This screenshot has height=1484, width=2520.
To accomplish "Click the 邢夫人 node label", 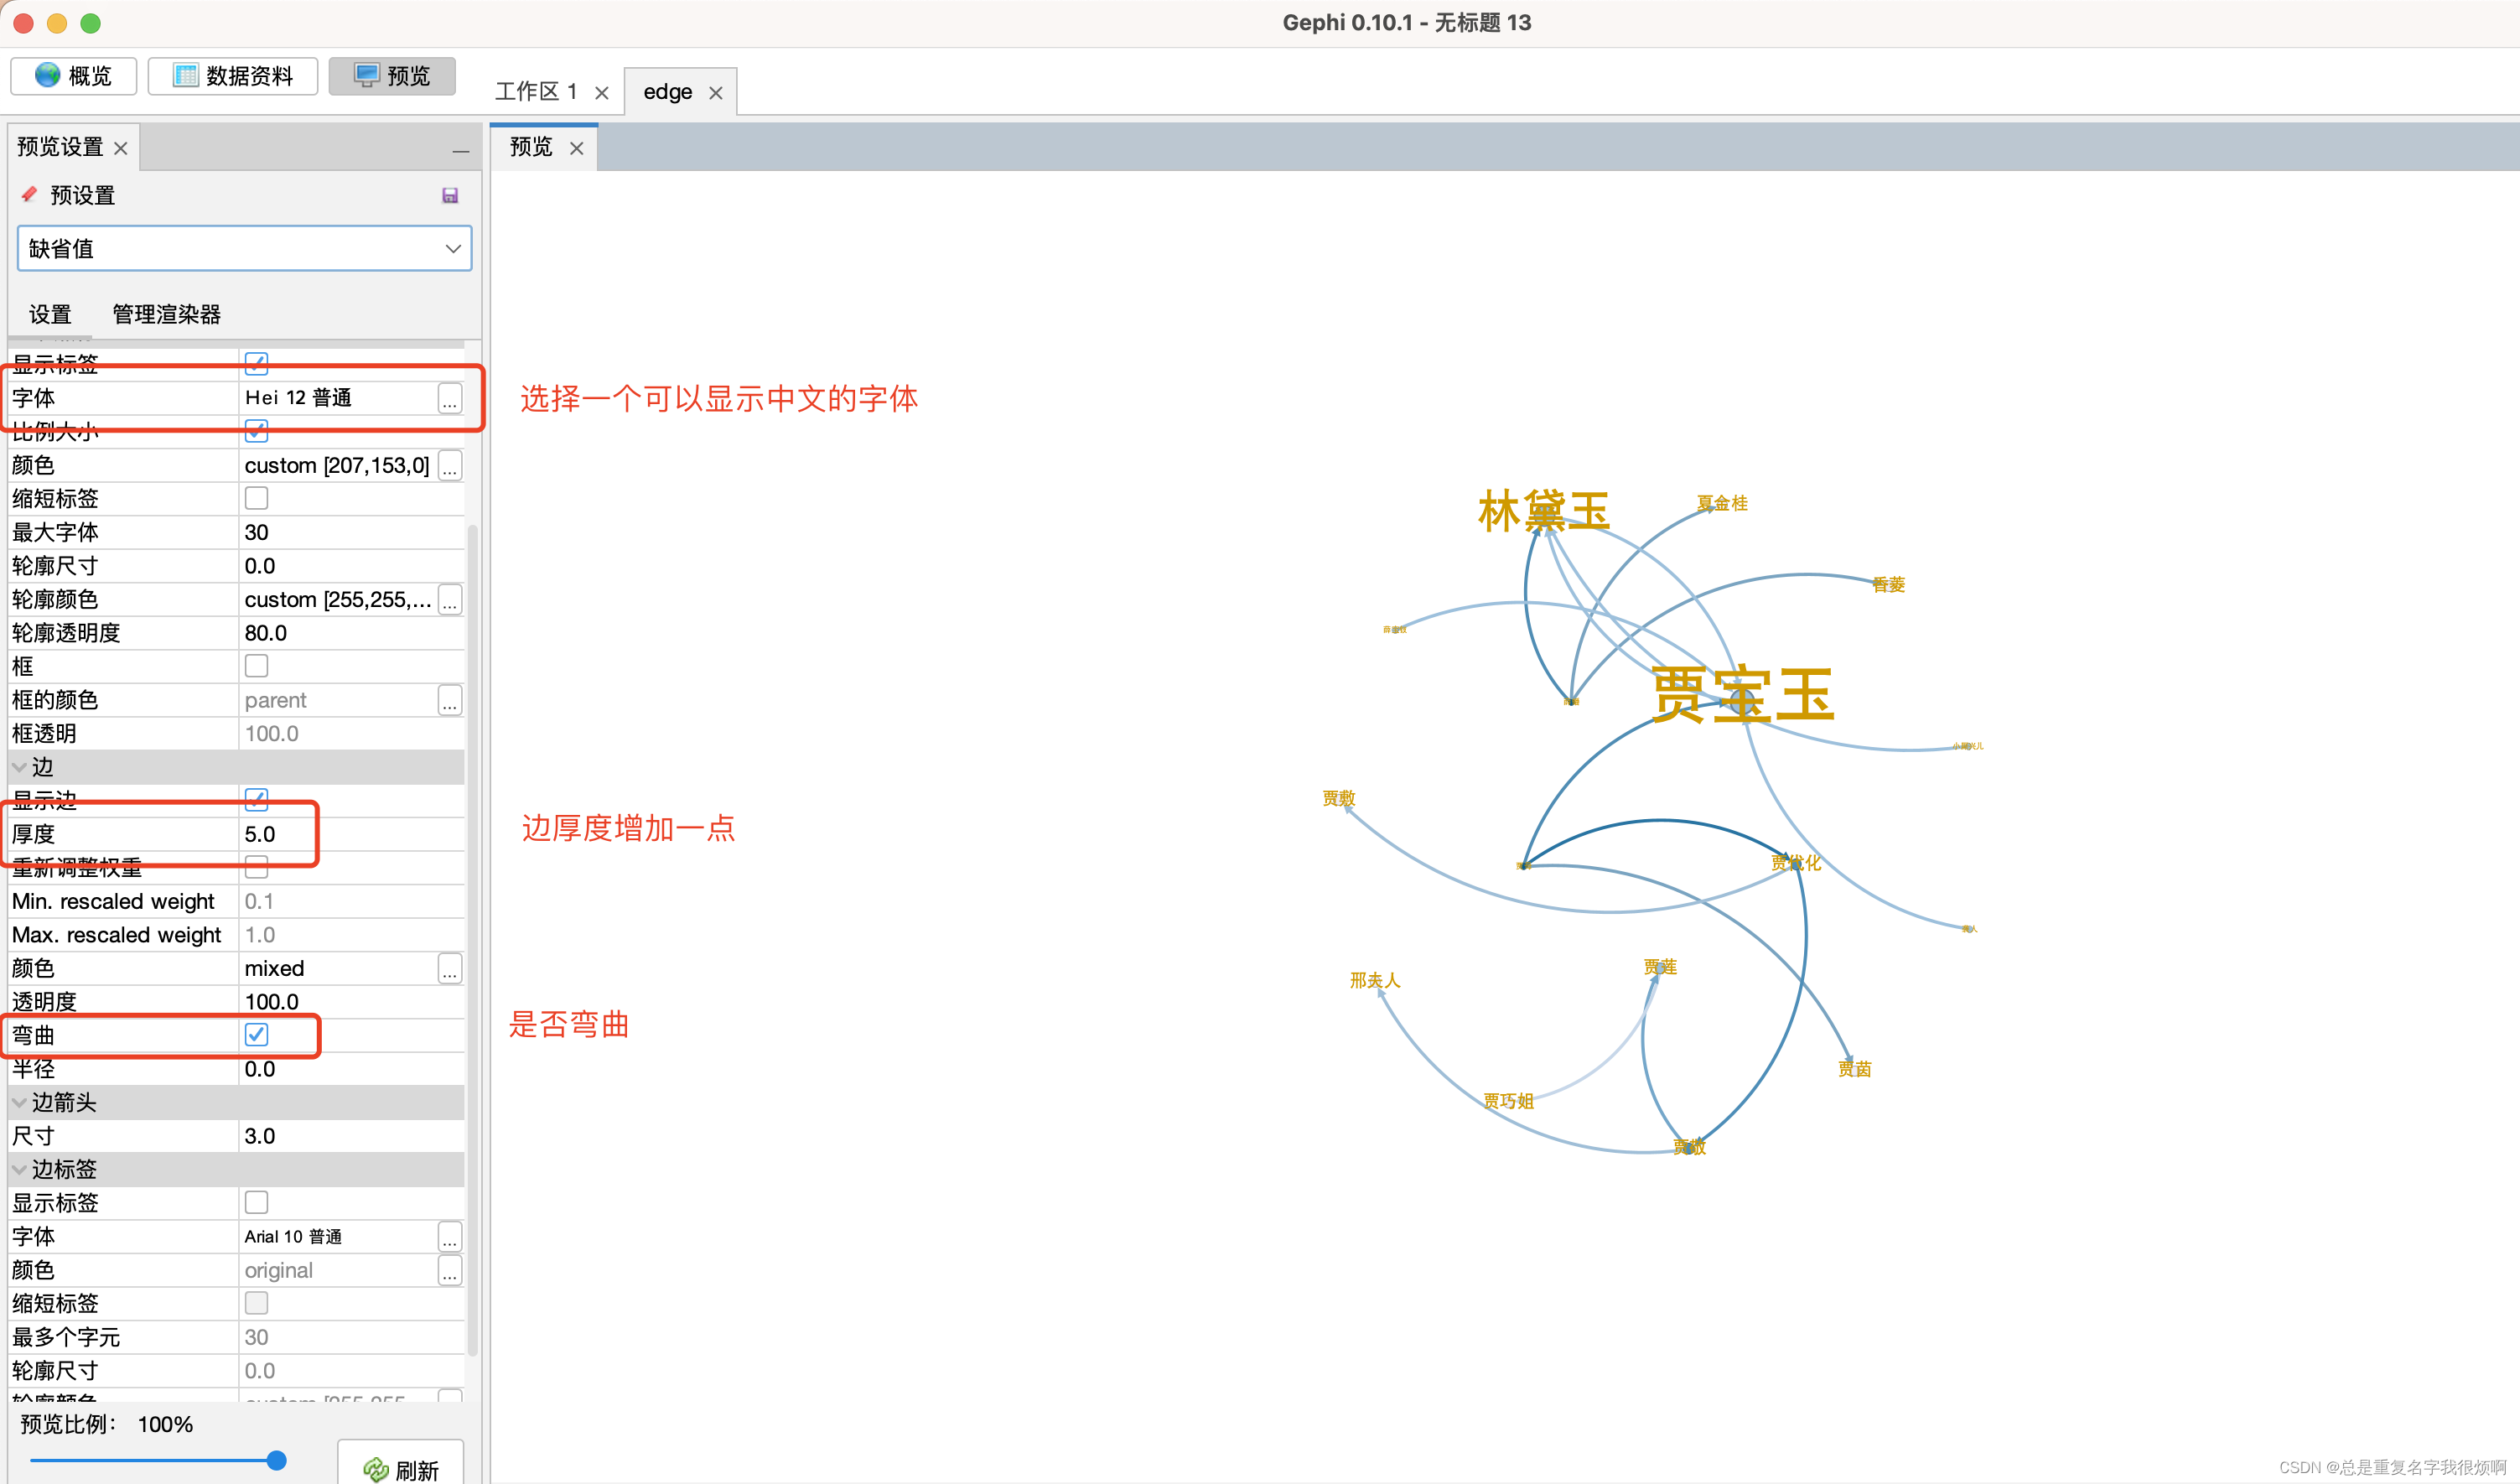I will (1375, 980).
